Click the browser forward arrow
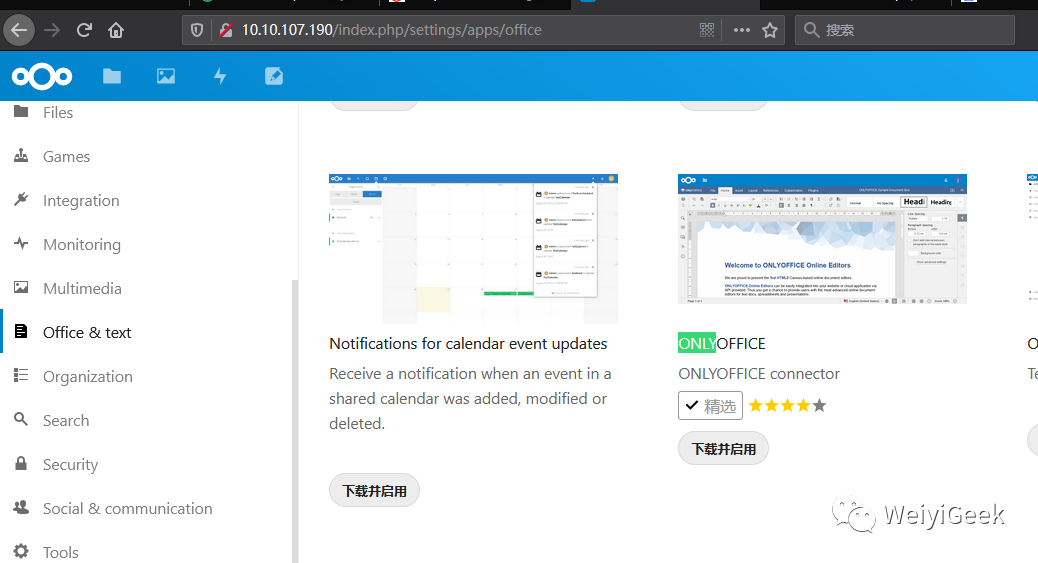Viewport: 1038px width, 563px height. click(x=52, y=30)
